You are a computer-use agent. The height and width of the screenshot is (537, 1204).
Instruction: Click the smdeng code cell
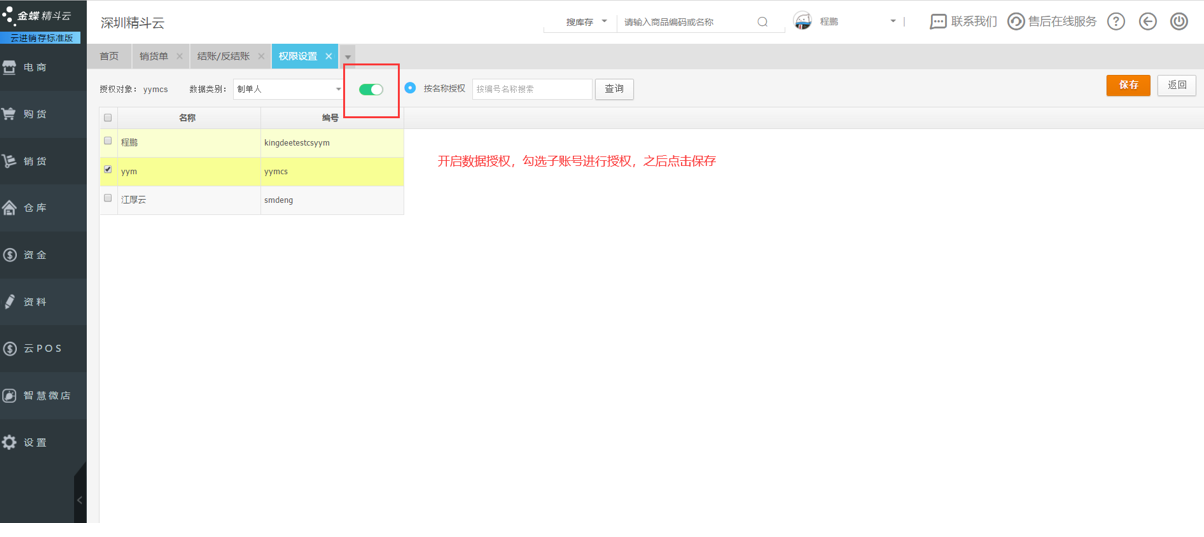coord(332,200)
